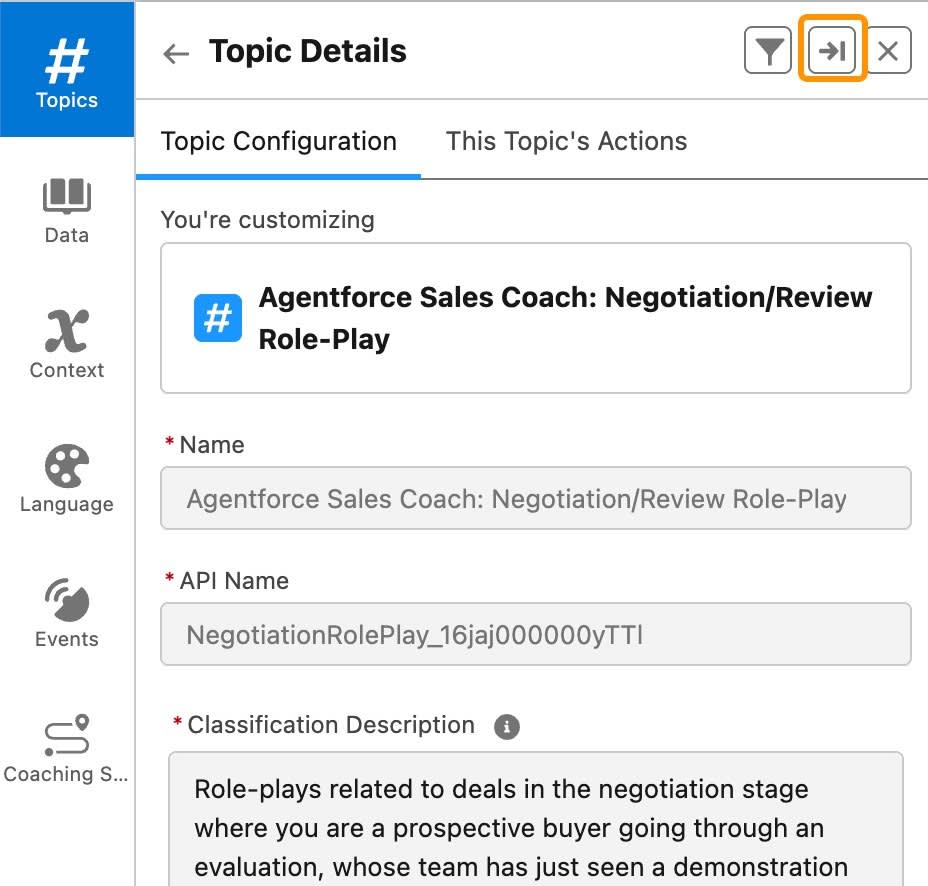Viewport: 928px width, 886px height.
Task: Open the Topics sidebar section
Action: point(67,70)
